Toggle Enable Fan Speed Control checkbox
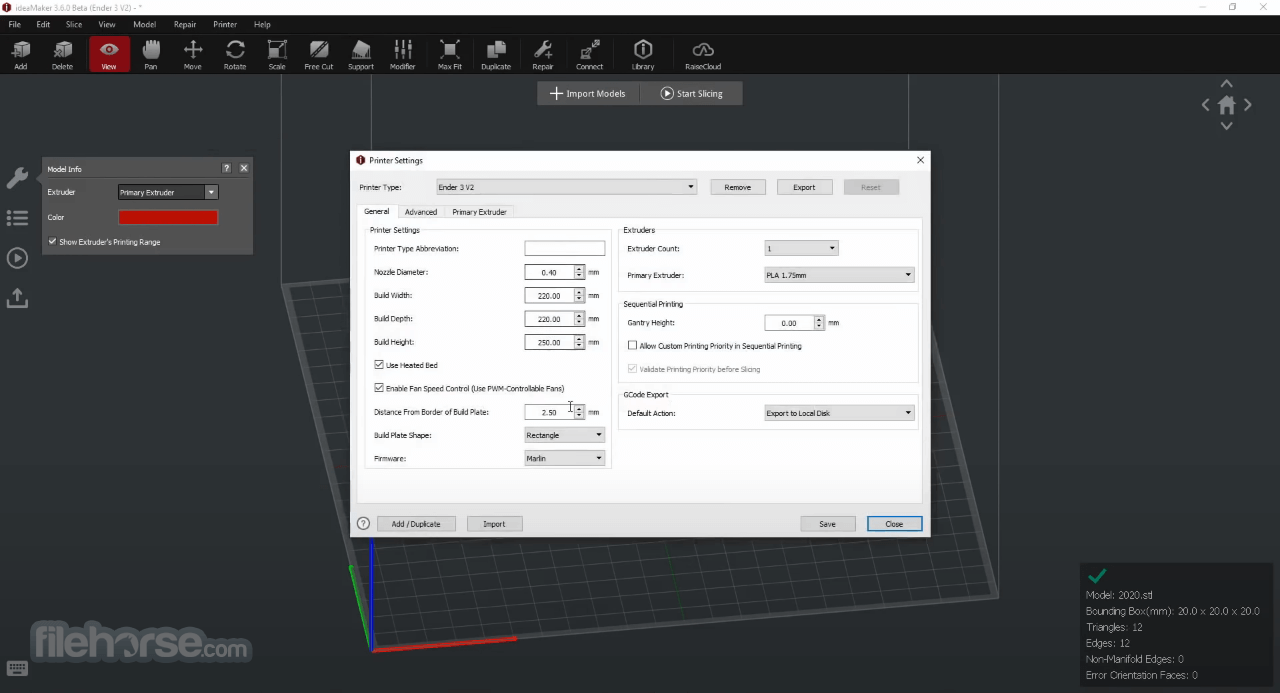The height and width of the screenshot is (693, 1280). coord(379,388)
